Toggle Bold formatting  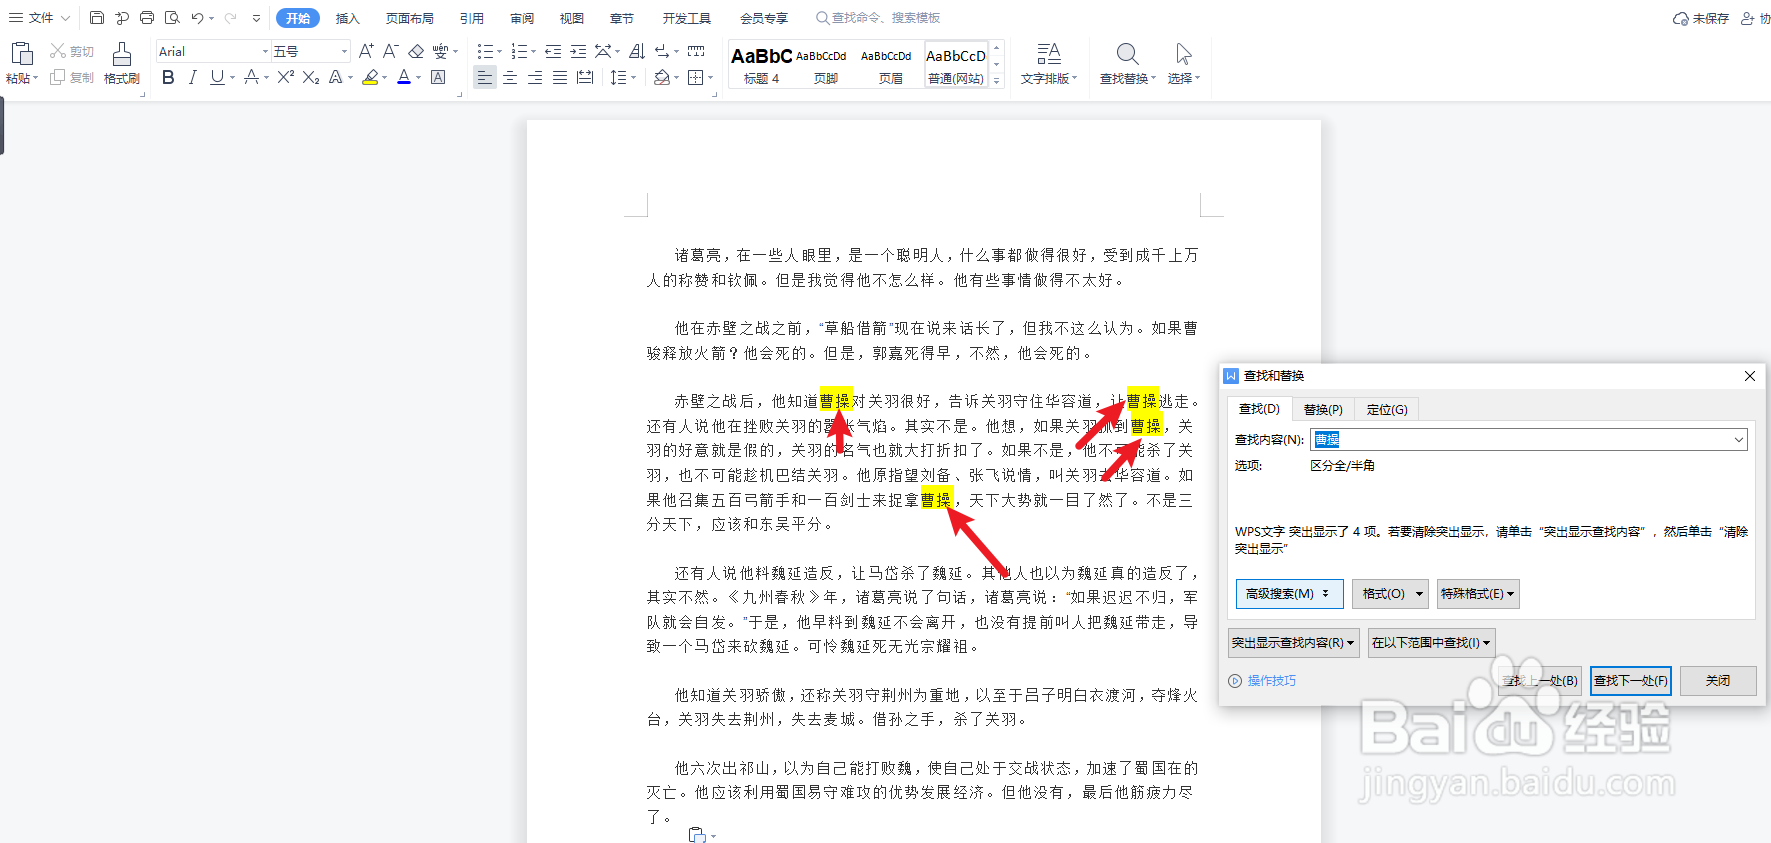click(168, 77)
